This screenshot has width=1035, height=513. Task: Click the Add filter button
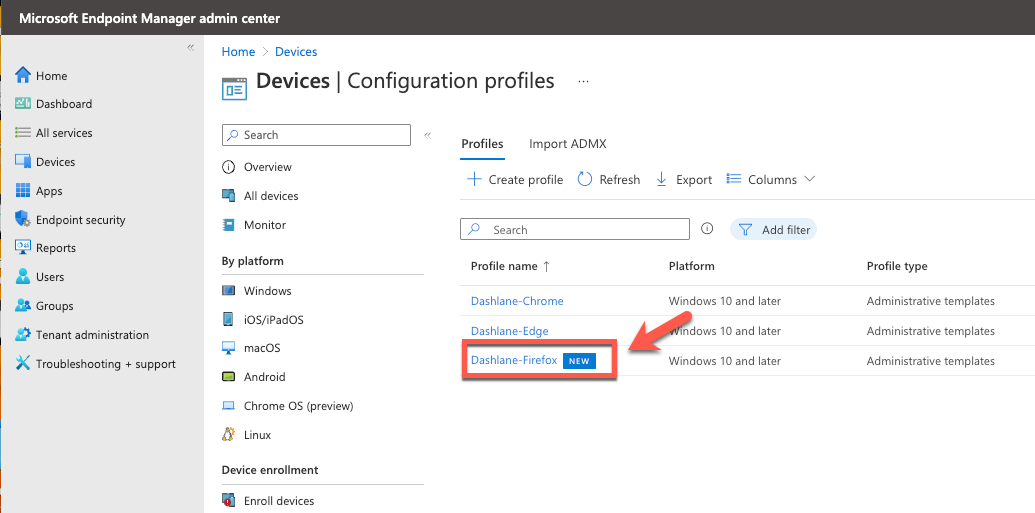pos(774,230)
